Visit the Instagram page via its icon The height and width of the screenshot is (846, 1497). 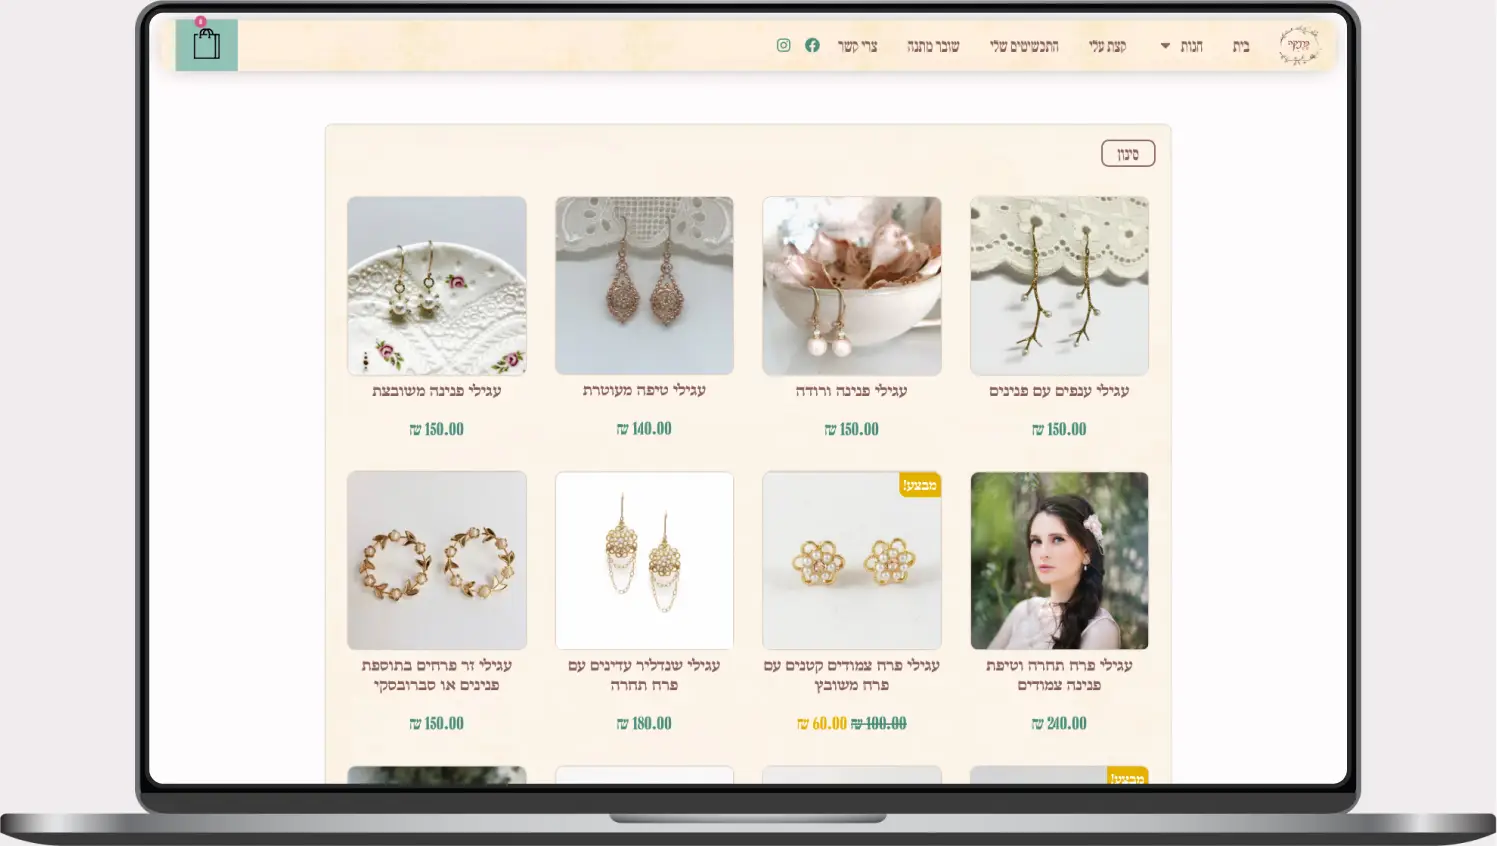tap(784, 45)
